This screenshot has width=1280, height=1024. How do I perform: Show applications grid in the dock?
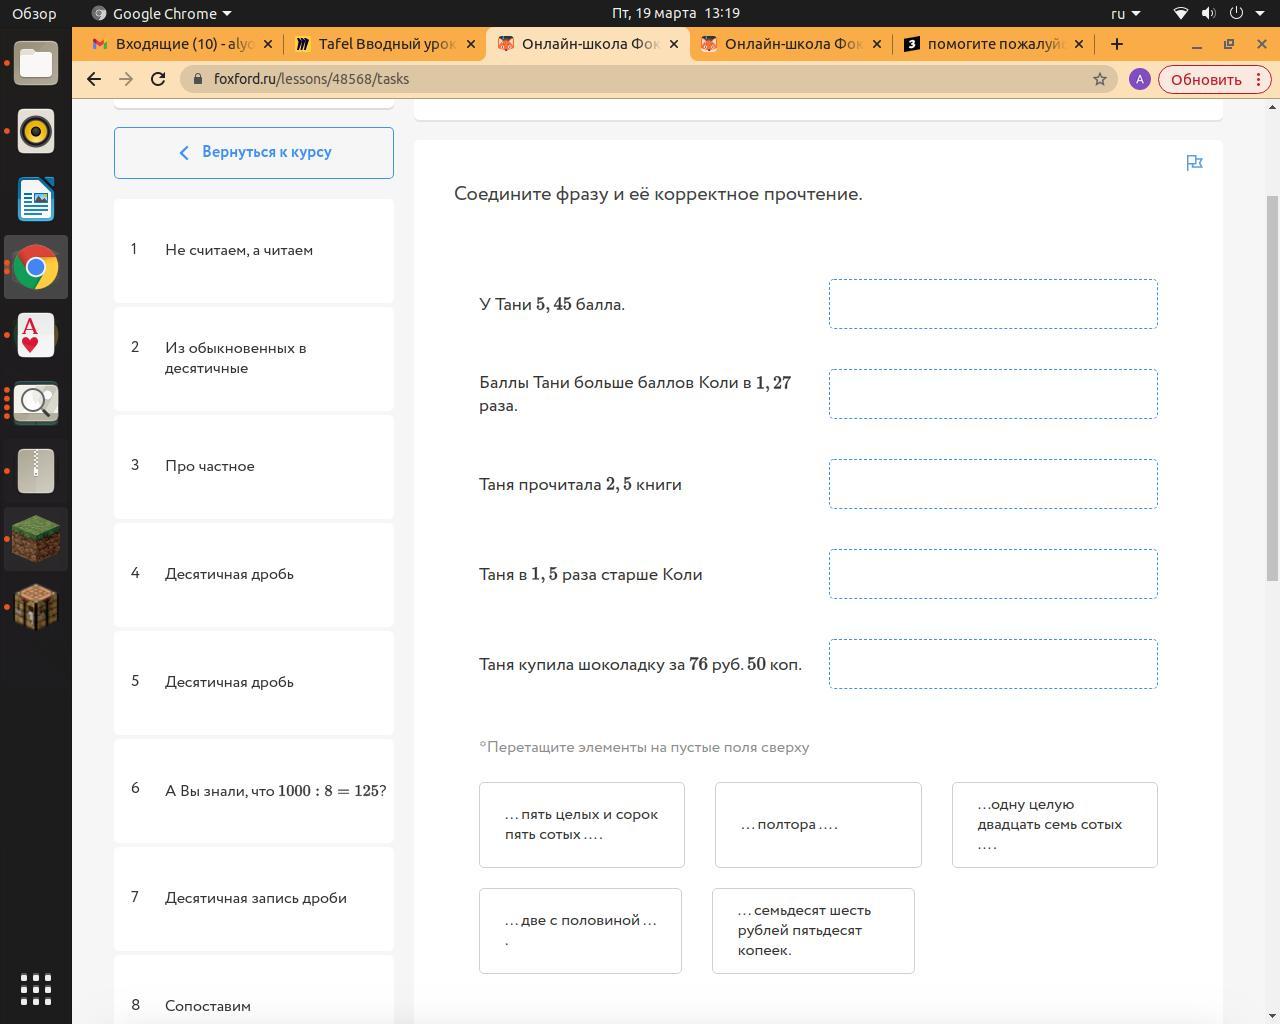coord(36,989)
